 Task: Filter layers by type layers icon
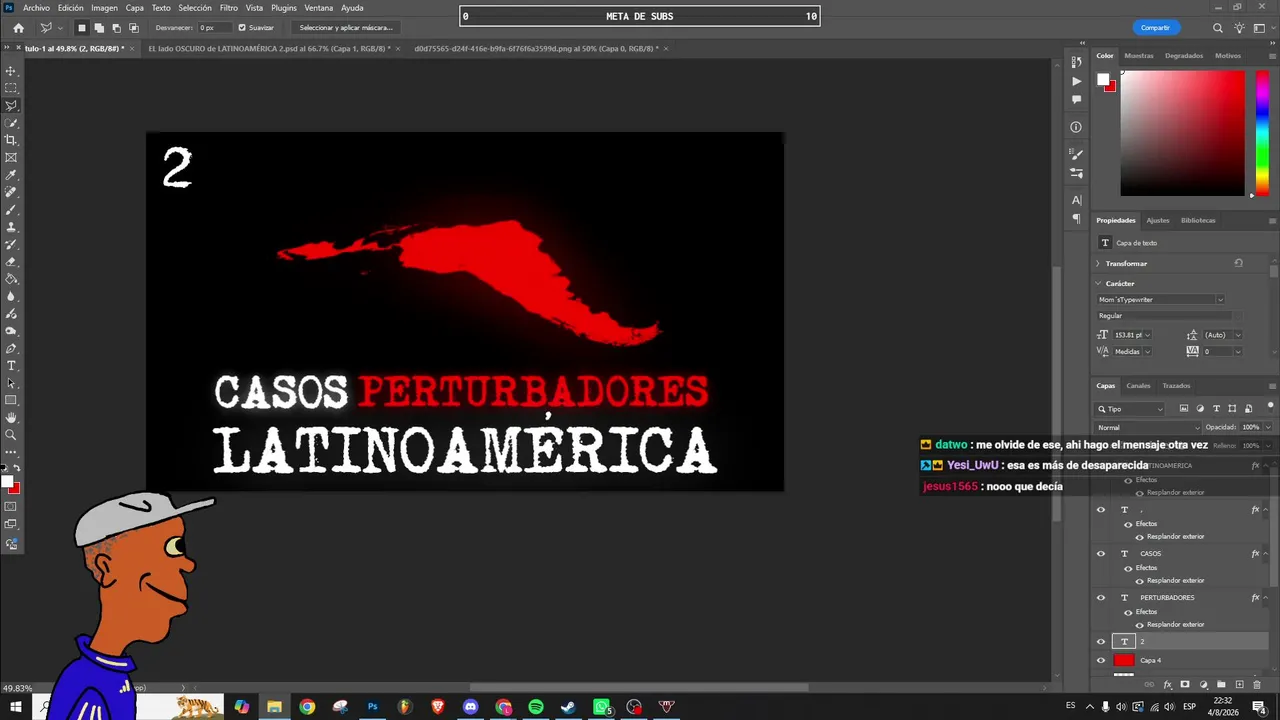click(1216, 409)
